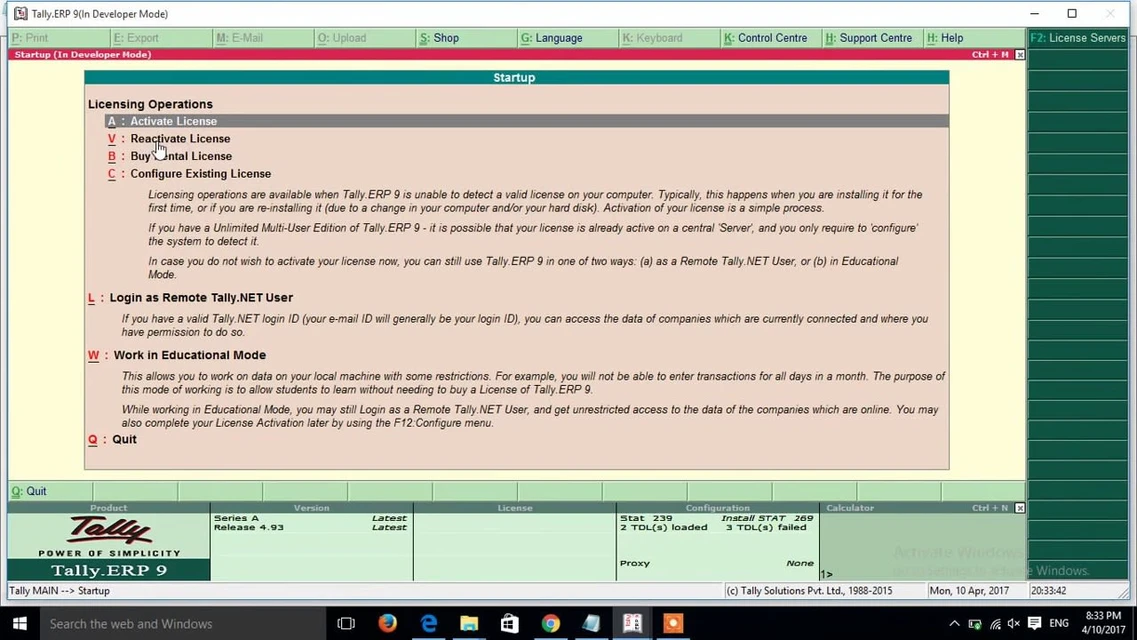
Task: Launch Microsoft Edge from the taskbar
Action: (x=429, y=623)
